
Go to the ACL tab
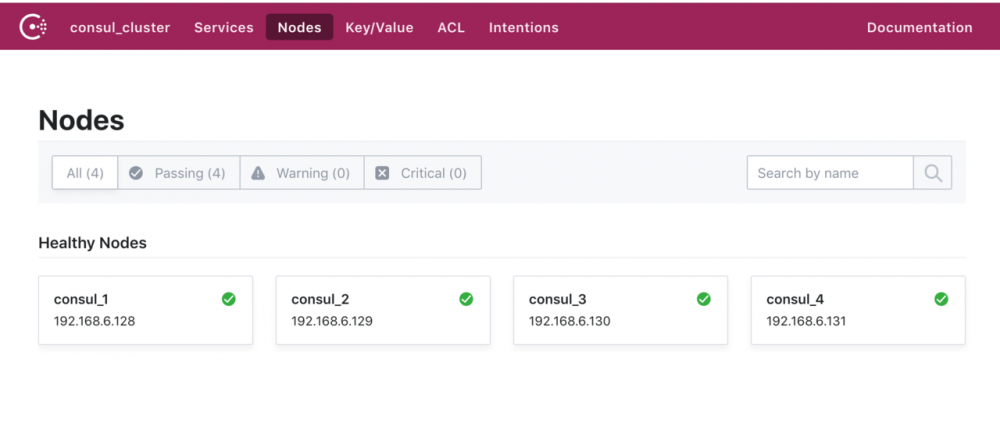tap(451, 28)
